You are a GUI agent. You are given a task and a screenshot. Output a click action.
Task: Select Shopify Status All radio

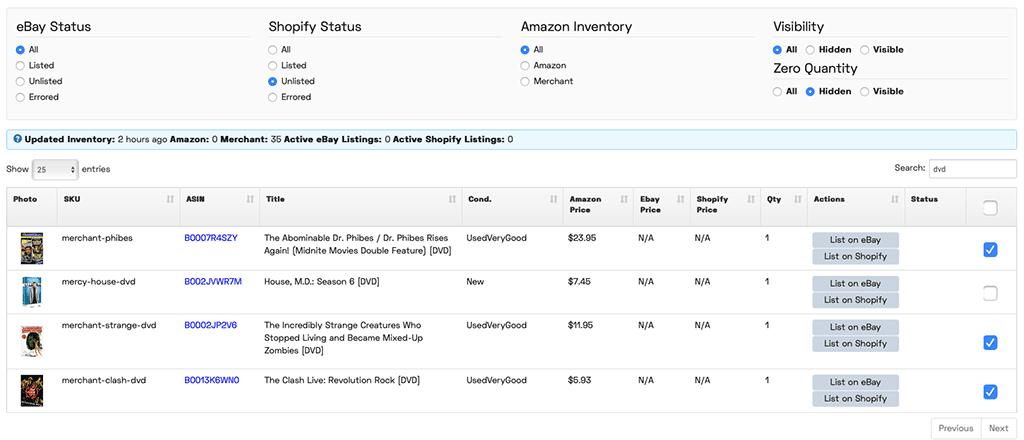point(273,50)
